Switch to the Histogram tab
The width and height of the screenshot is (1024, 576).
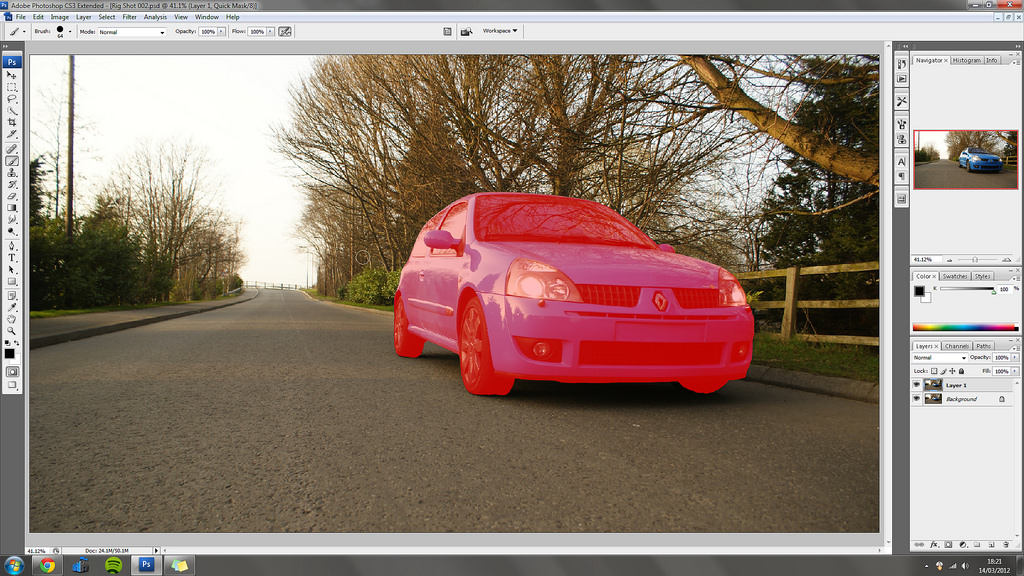(966, 60)
